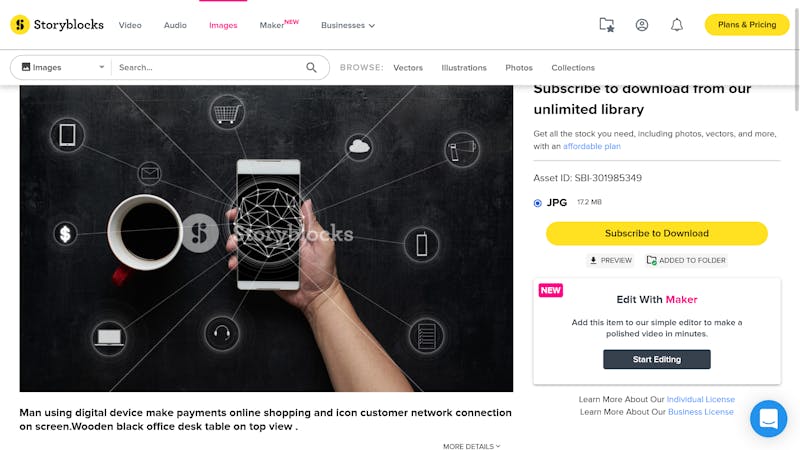Image resolution: width=800 pixels, height=450 pixels.
Task: Open the favorites folder icon in header
Action: pyautogui.click(x=607, y=24)
